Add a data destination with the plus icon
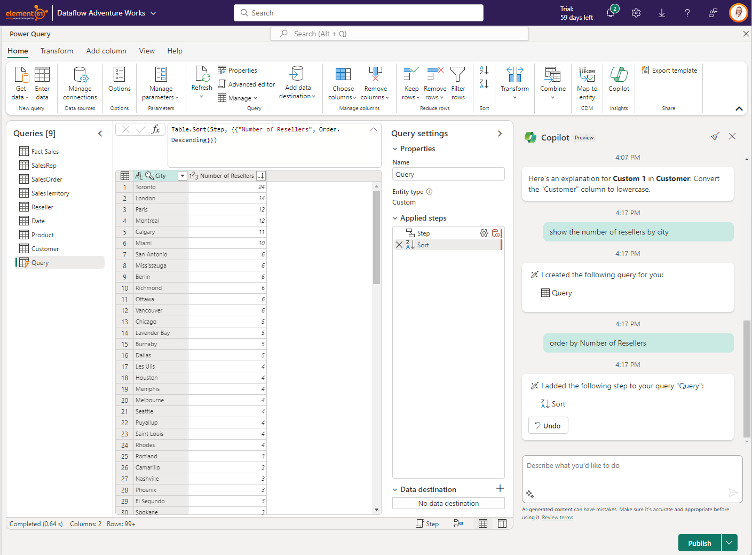Screen dimensions: 755x555 (499, 488)
